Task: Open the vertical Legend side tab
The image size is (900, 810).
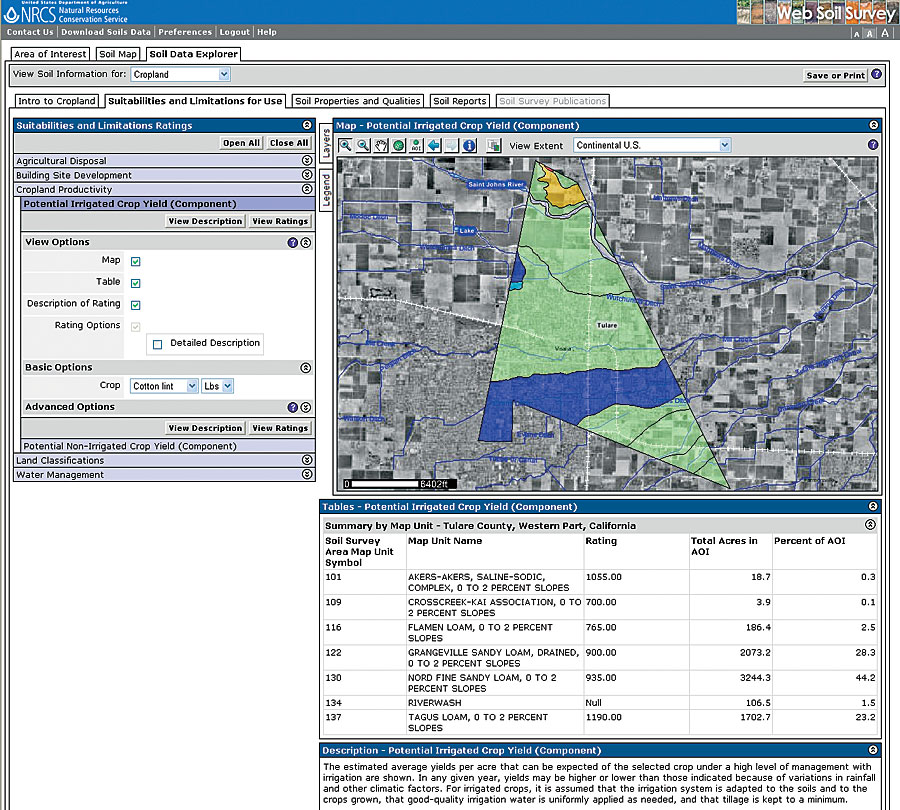Action: point(327,189)
